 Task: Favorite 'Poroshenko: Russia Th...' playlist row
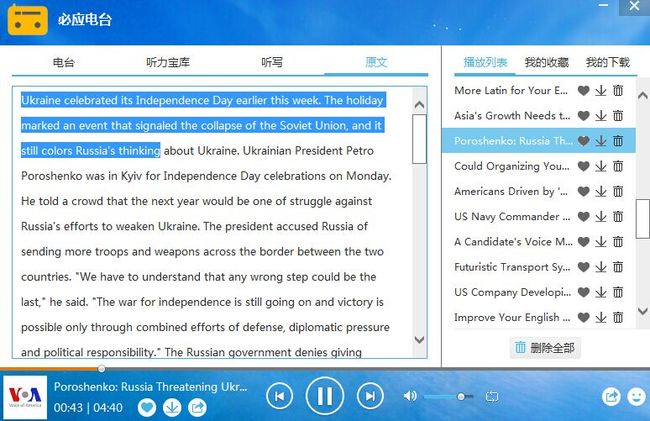point(583,141)
